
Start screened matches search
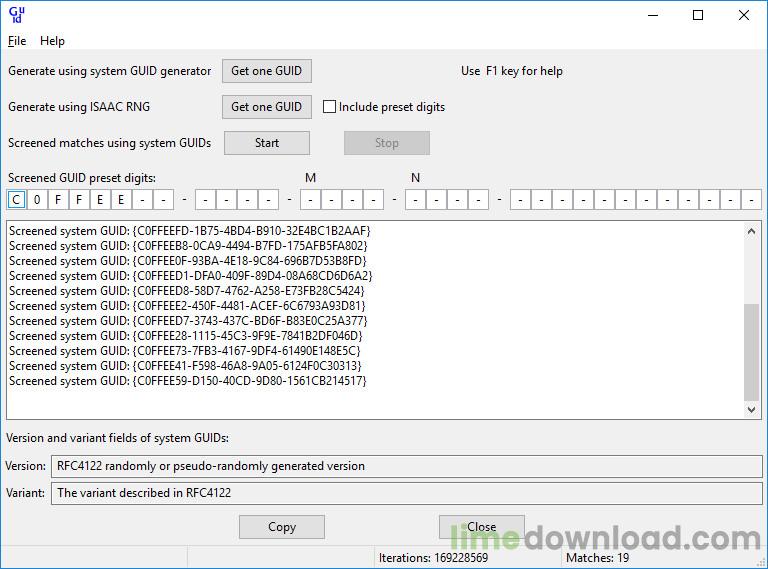267,143
